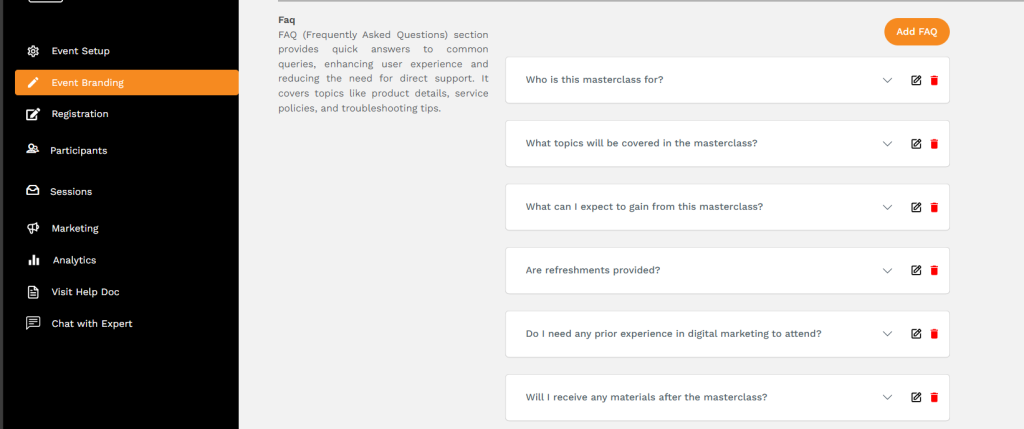Edit the 'Who is this masterclass for?' FAQ

(x=916, y=80)
